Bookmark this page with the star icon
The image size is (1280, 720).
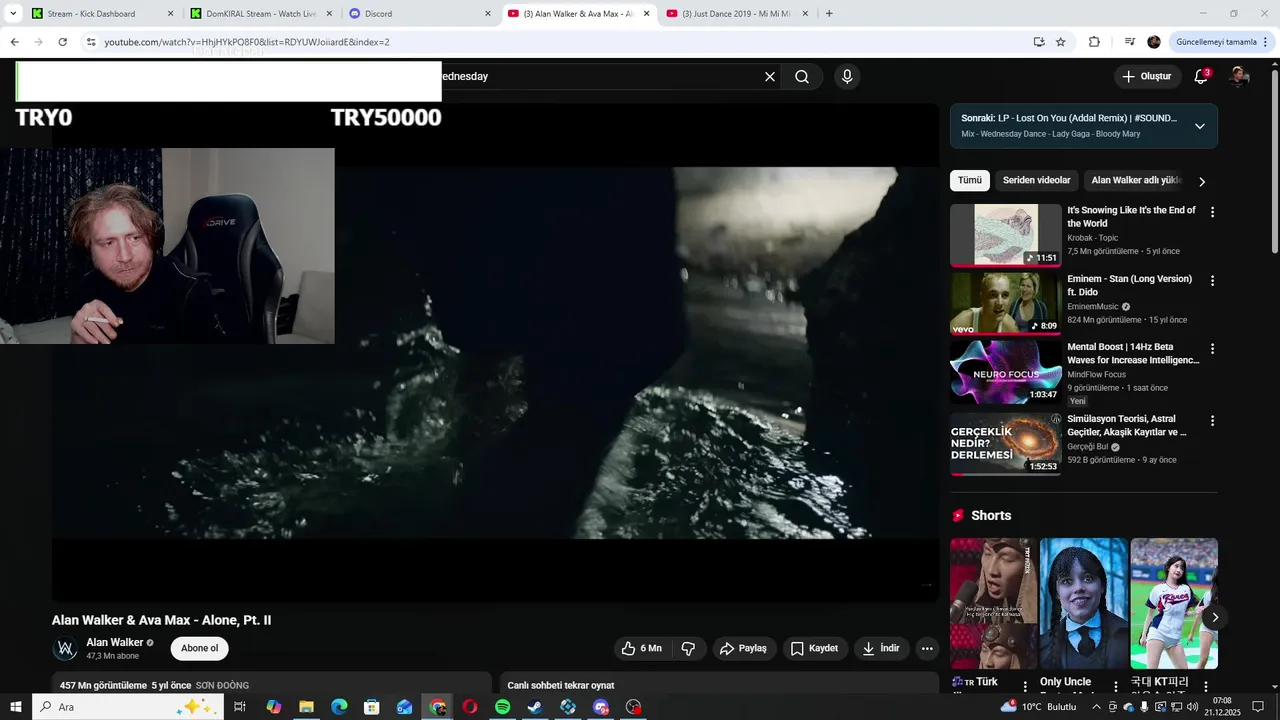pos(1061,42)
